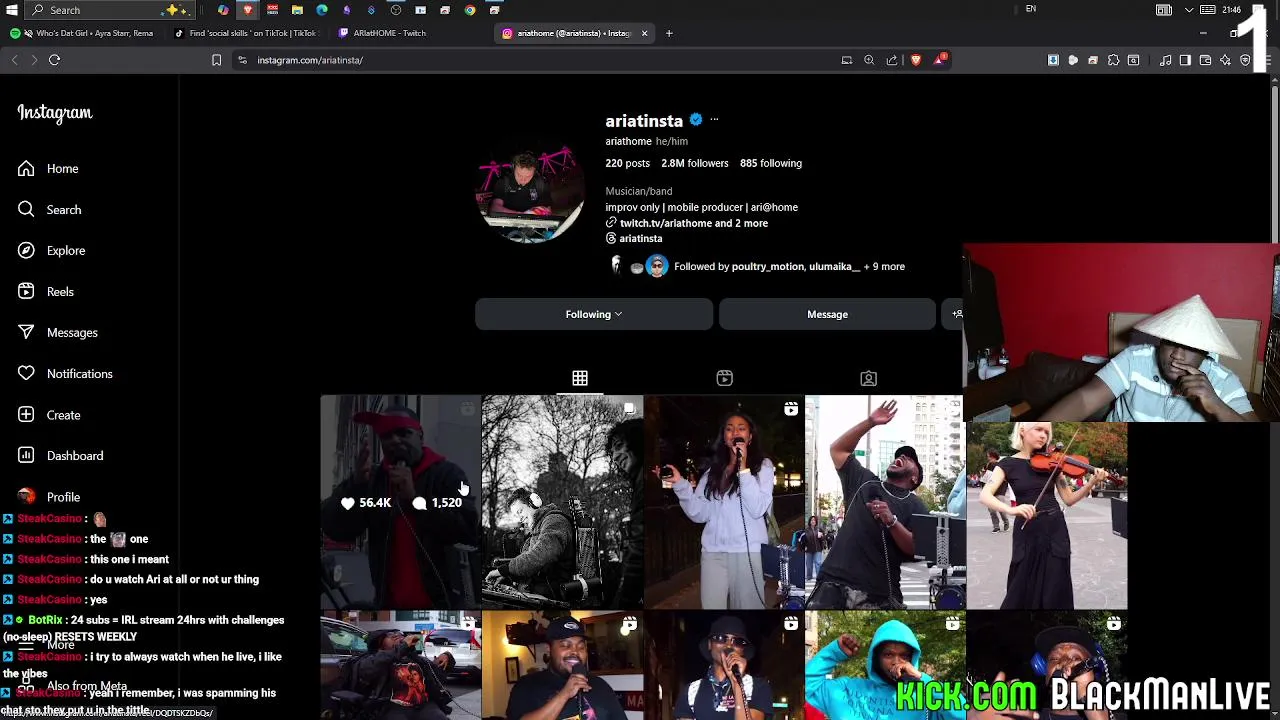The image size is (1280, 720).
Task: Open a new browser tab
Action: [669, 33]
